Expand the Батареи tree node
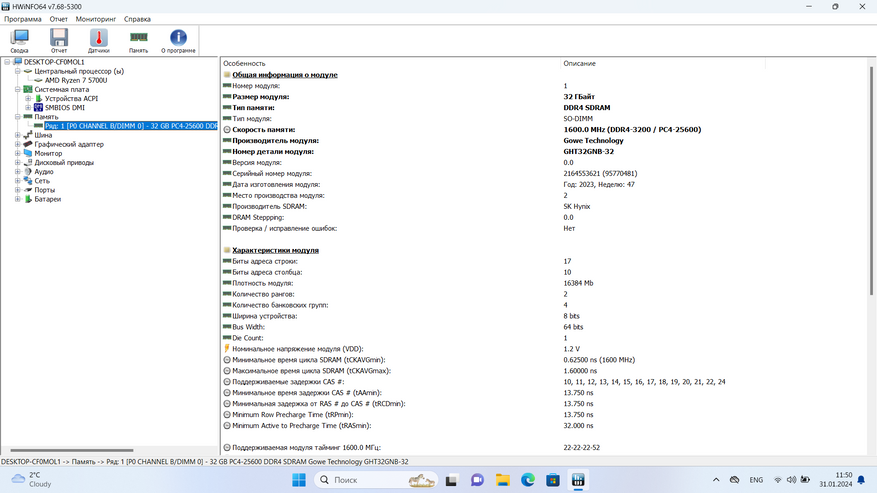 pos(18,199)
